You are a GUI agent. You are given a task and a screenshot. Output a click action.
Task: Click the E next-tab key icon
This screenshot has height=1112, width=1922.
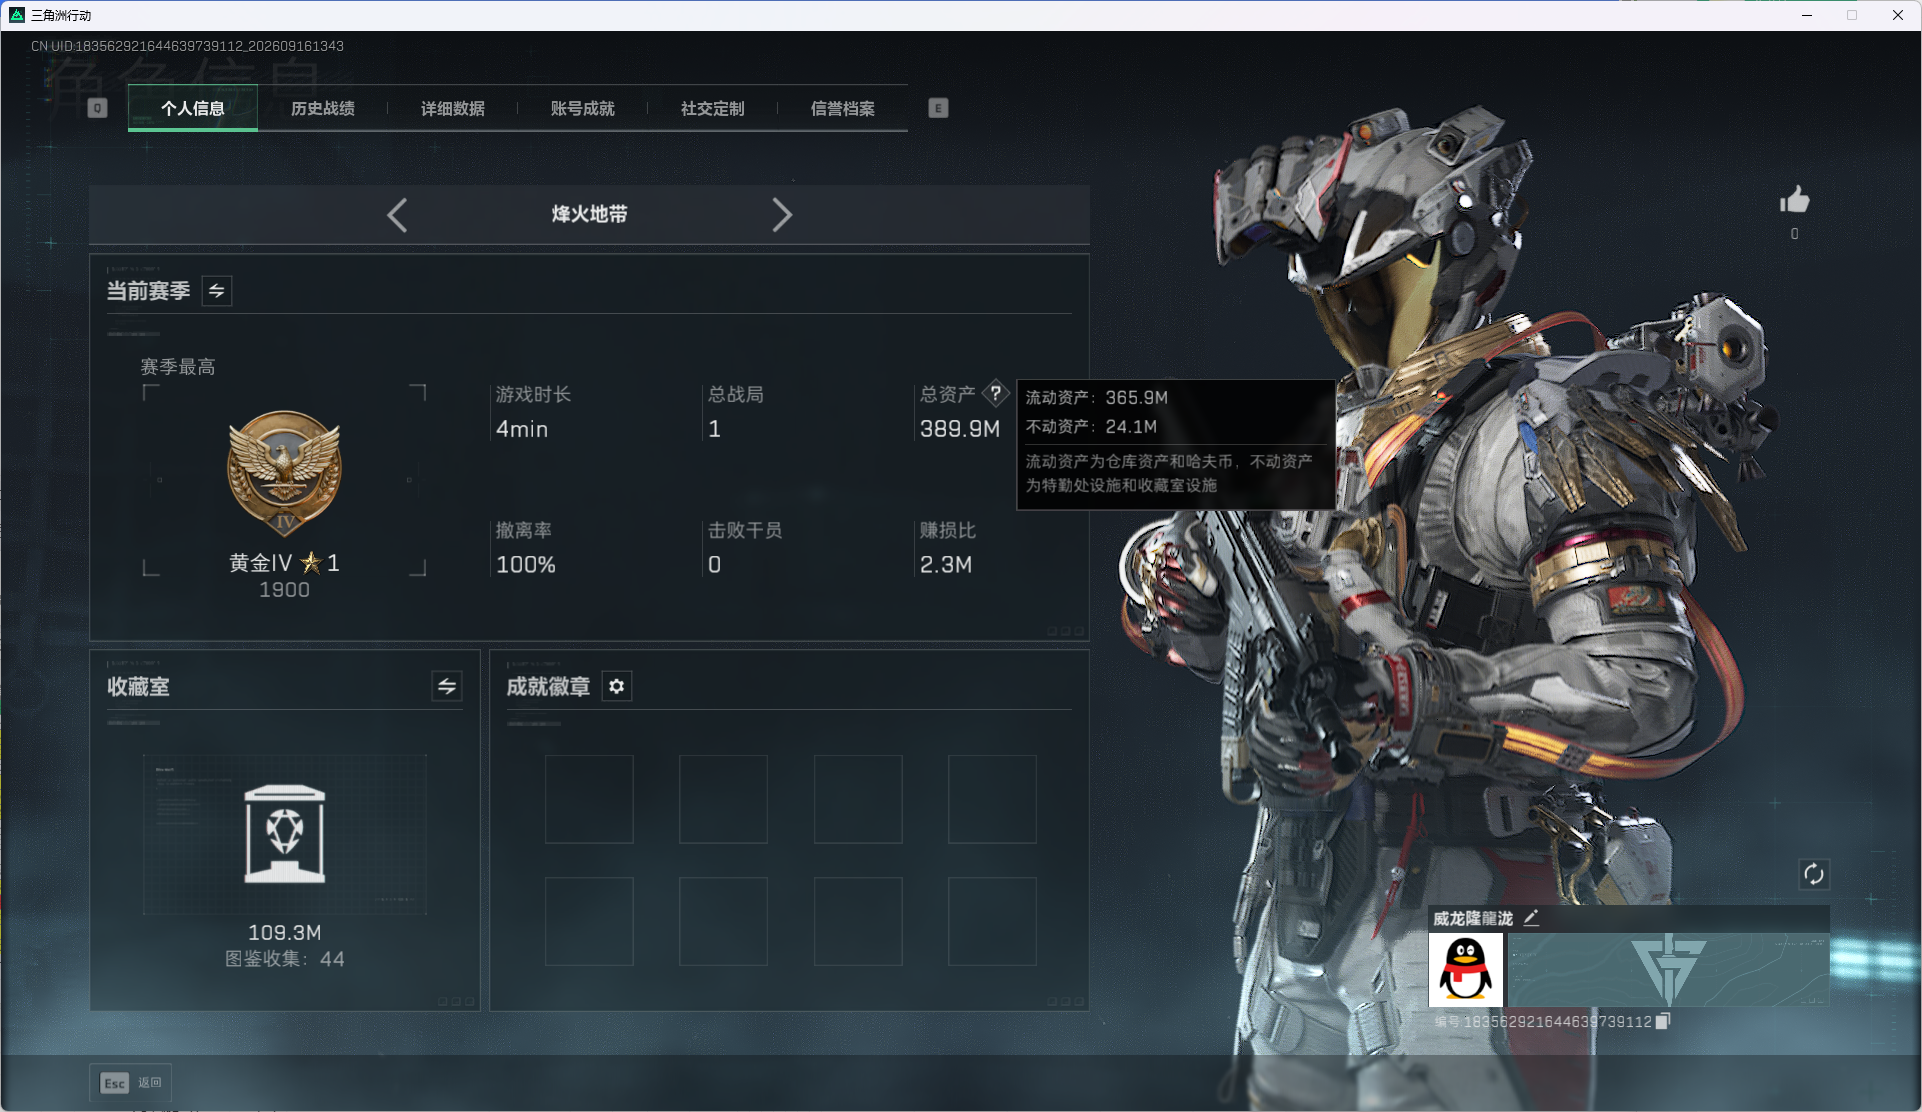click(x=938, y=108)
